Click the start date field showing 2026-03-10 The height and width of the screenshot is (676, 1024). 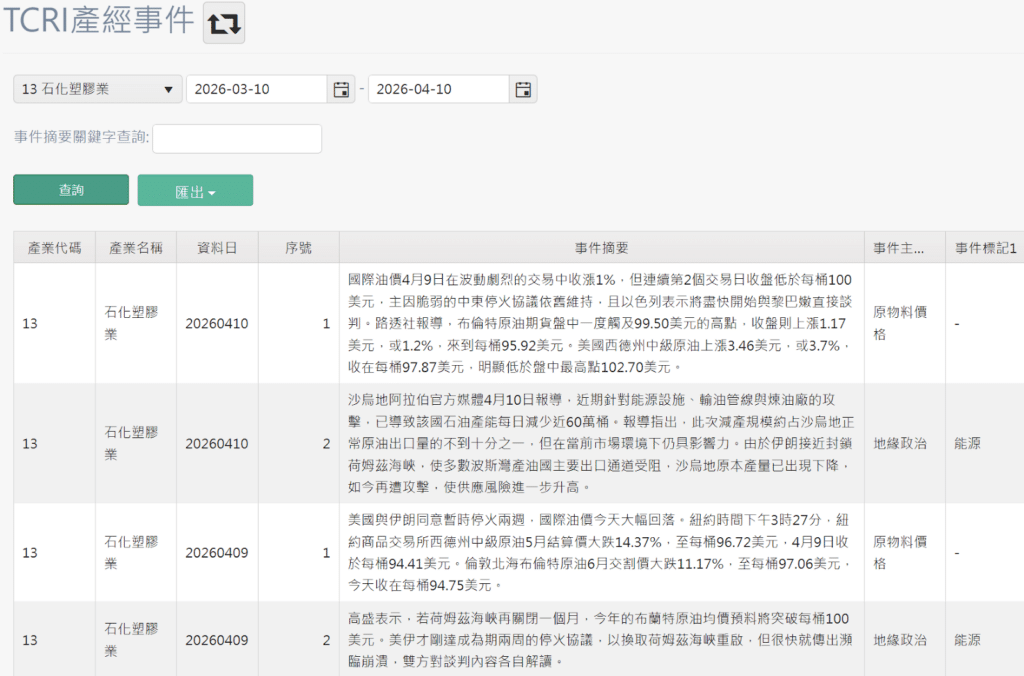257,89
